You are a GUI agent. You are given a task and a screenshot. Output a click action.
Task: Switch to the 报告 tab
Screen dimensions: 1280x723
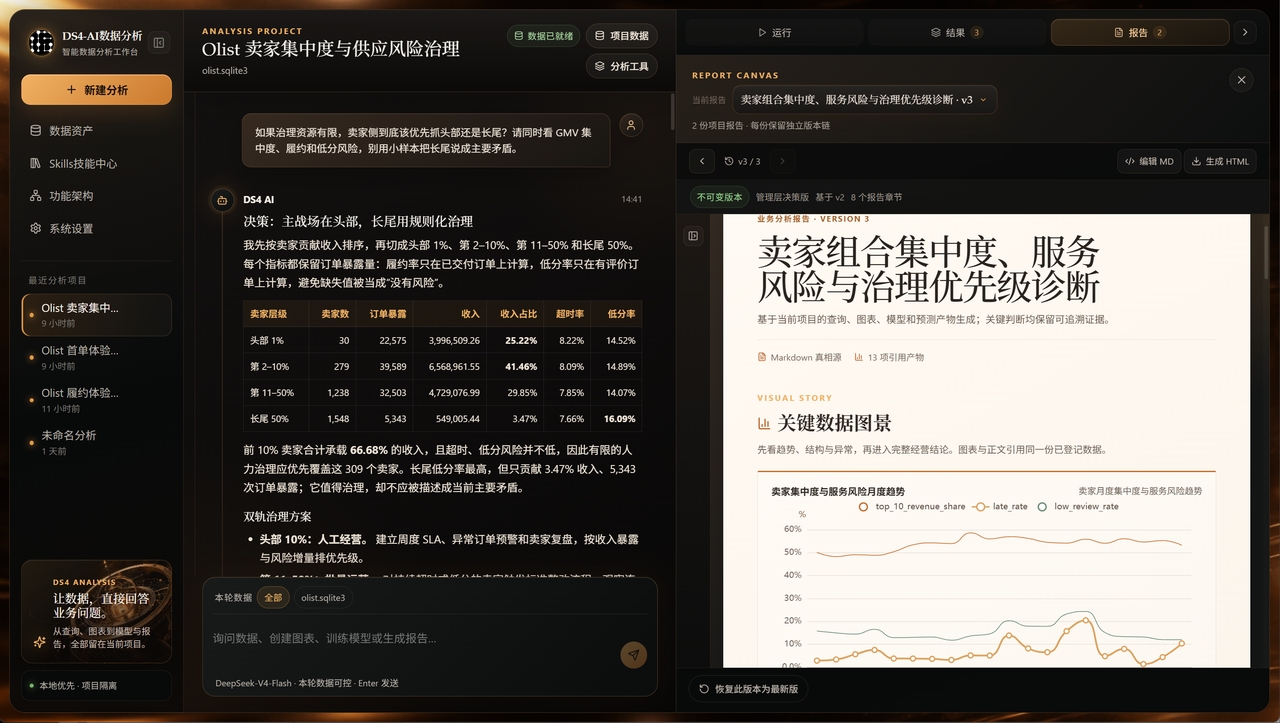pos(1139,33)
